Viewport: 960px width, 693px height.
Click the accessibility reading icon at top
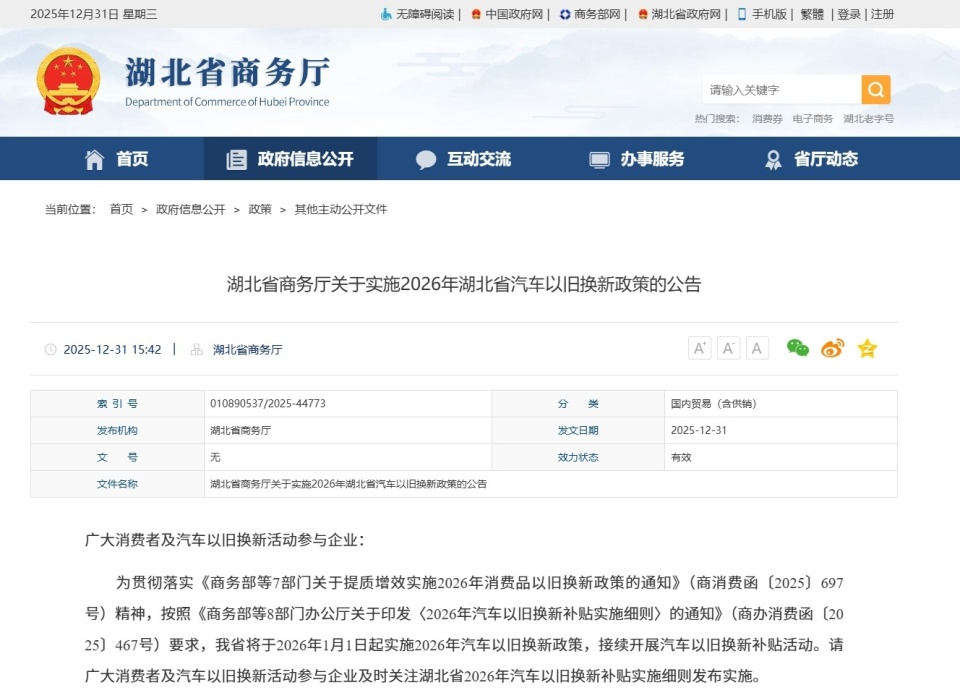coord(384,15)
